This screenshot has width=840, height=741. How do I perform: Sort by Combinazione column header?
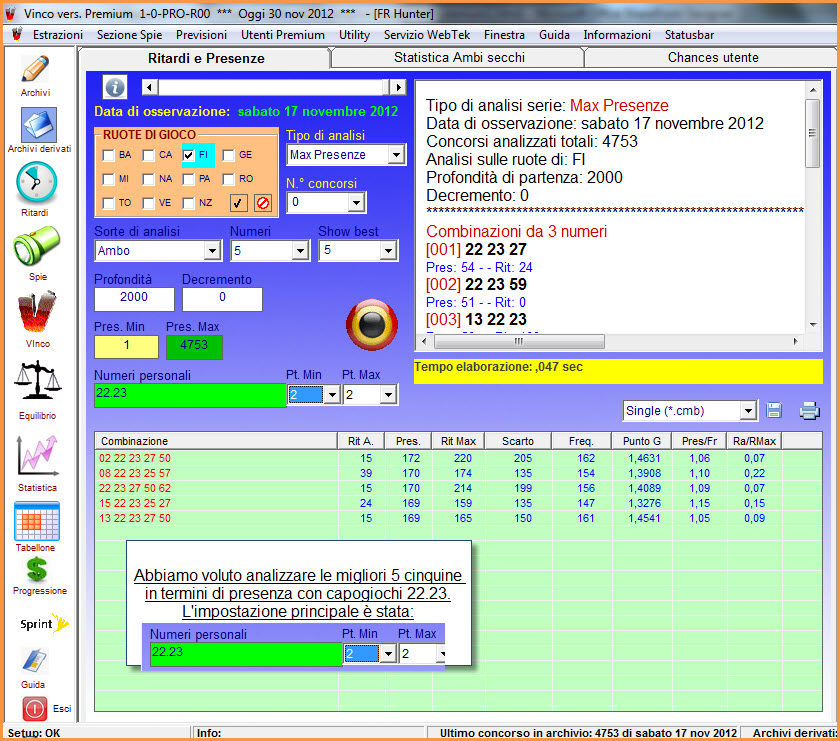coord(216,441)
